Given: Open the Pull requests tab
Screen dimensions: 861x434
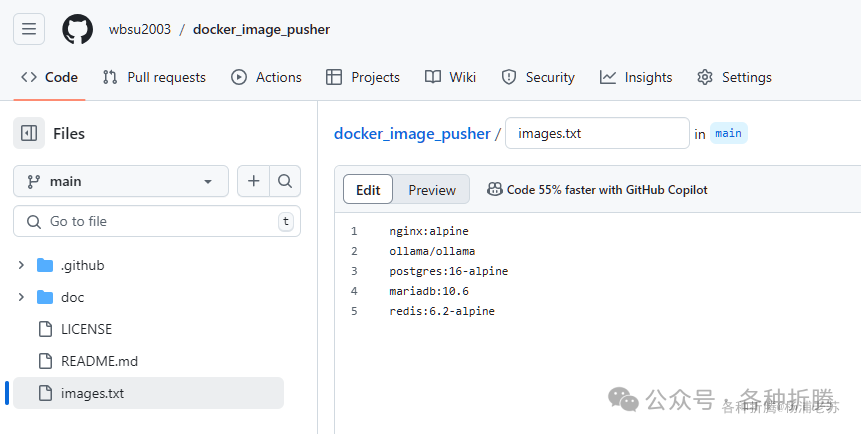Looking at the screenshot, I should coord(154,77).
